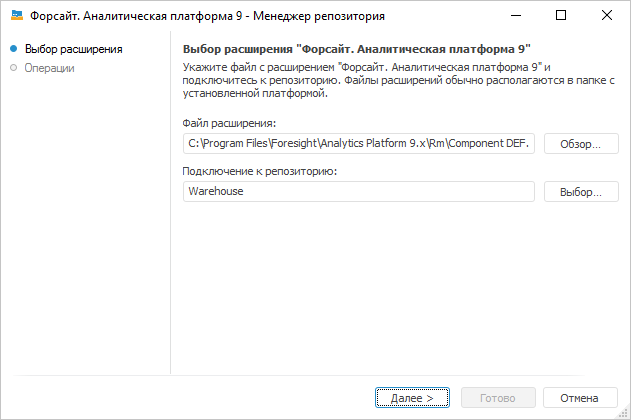The height and width of the screenshot is (420, 631).
Task: Select the Операции step in sidebar
Action: coord(49,68)
